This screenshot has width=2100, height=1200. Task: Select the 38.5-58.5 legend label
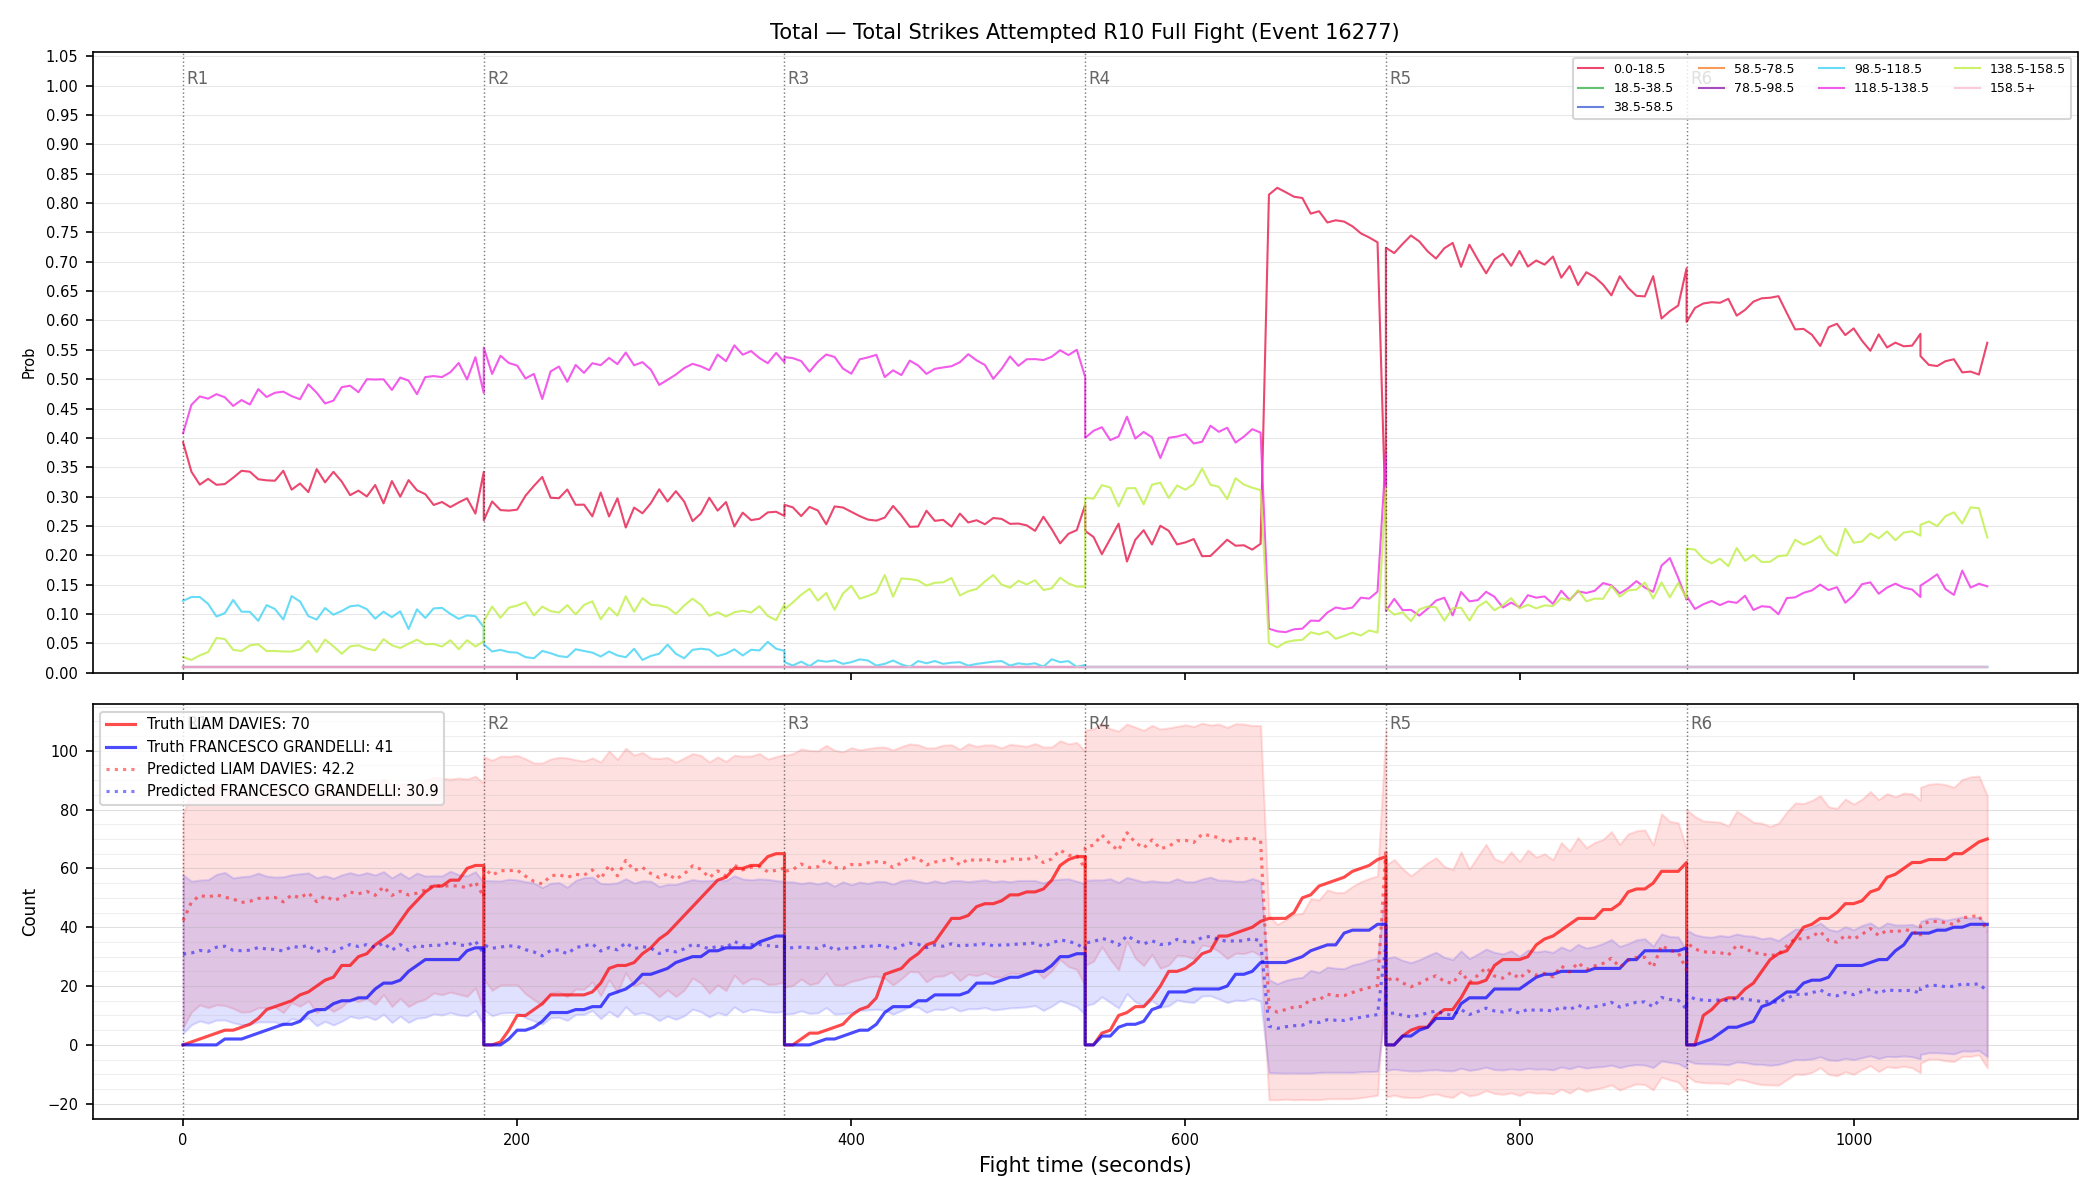(1643, 107)
